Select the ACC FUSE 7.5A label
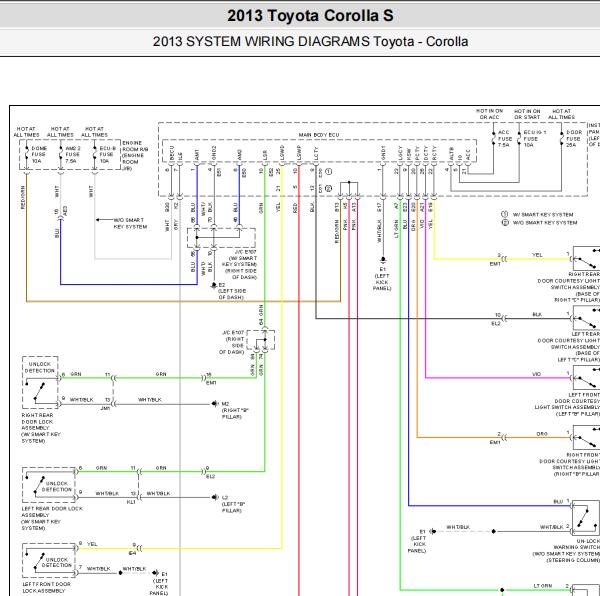The width and height of the screenshot is (600, 596). click(504, 138)
